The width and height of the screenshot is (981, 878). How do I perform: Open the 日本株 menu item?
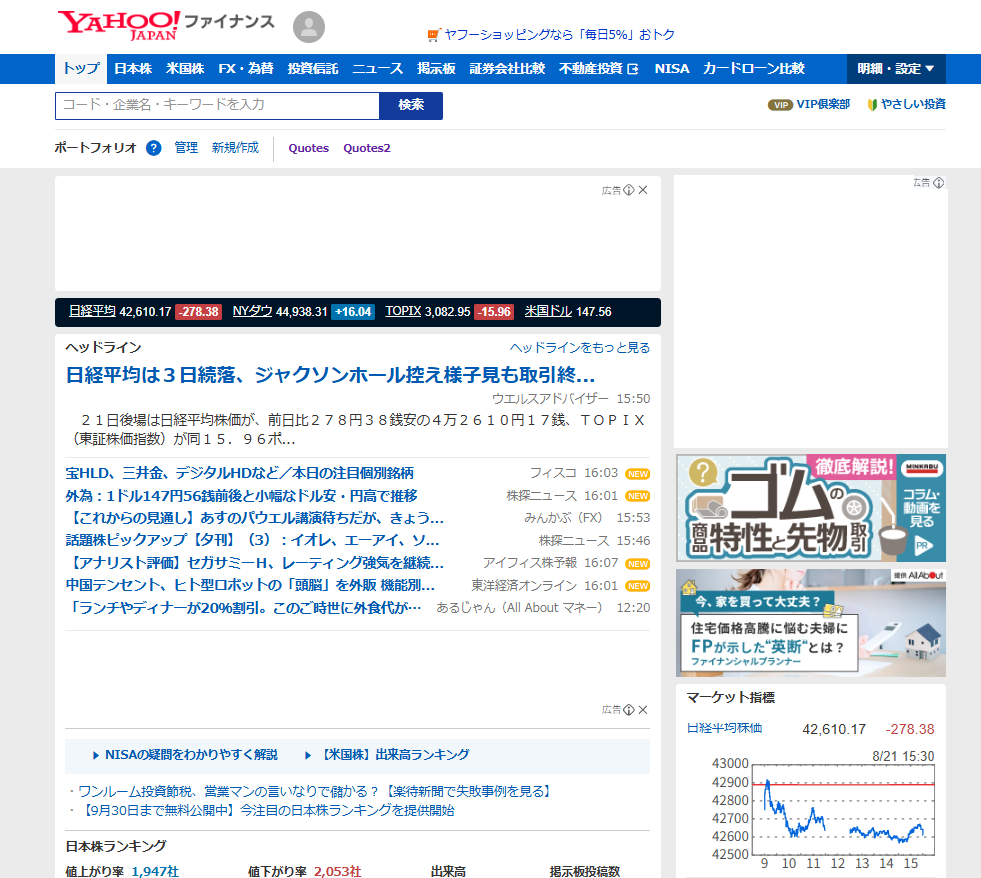pos(133,69)
